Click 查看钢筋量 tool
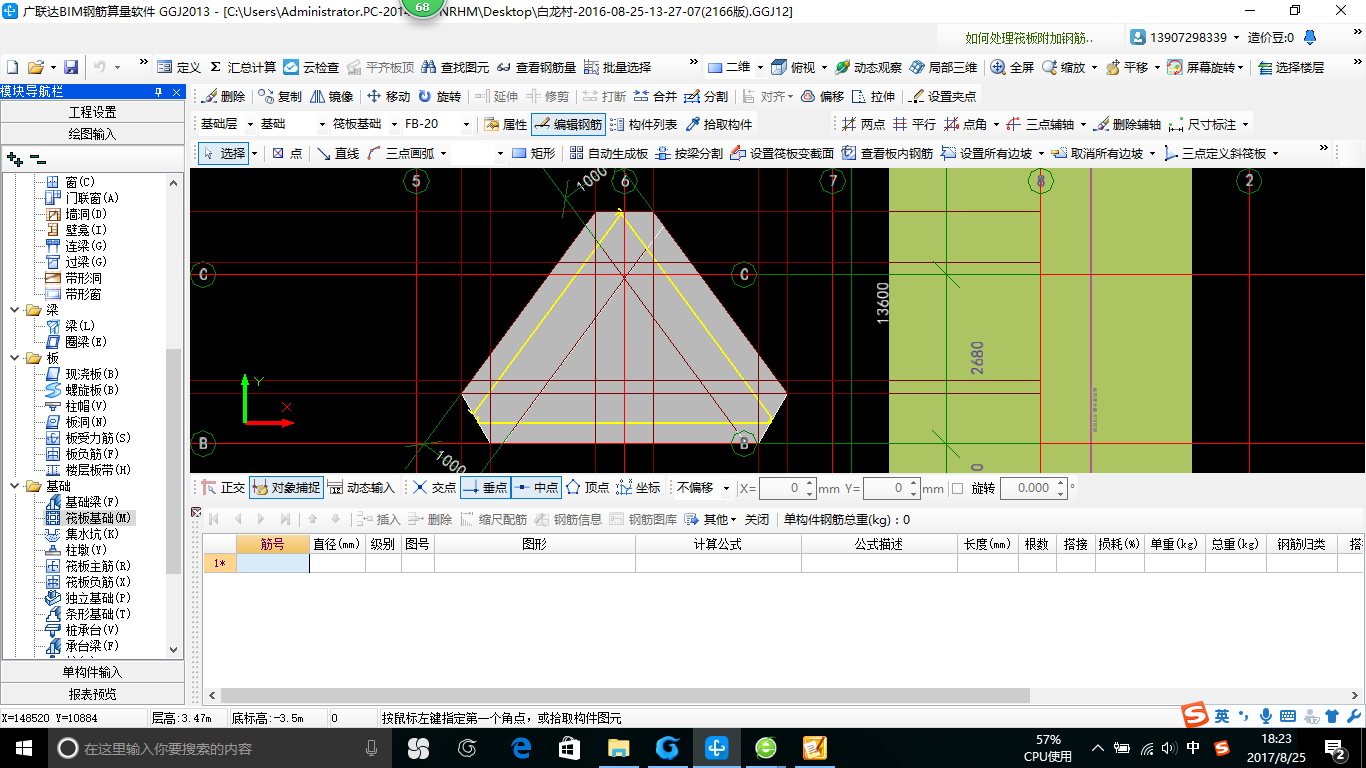Viewport: 1366px width, 768px height. pos(536,67)
